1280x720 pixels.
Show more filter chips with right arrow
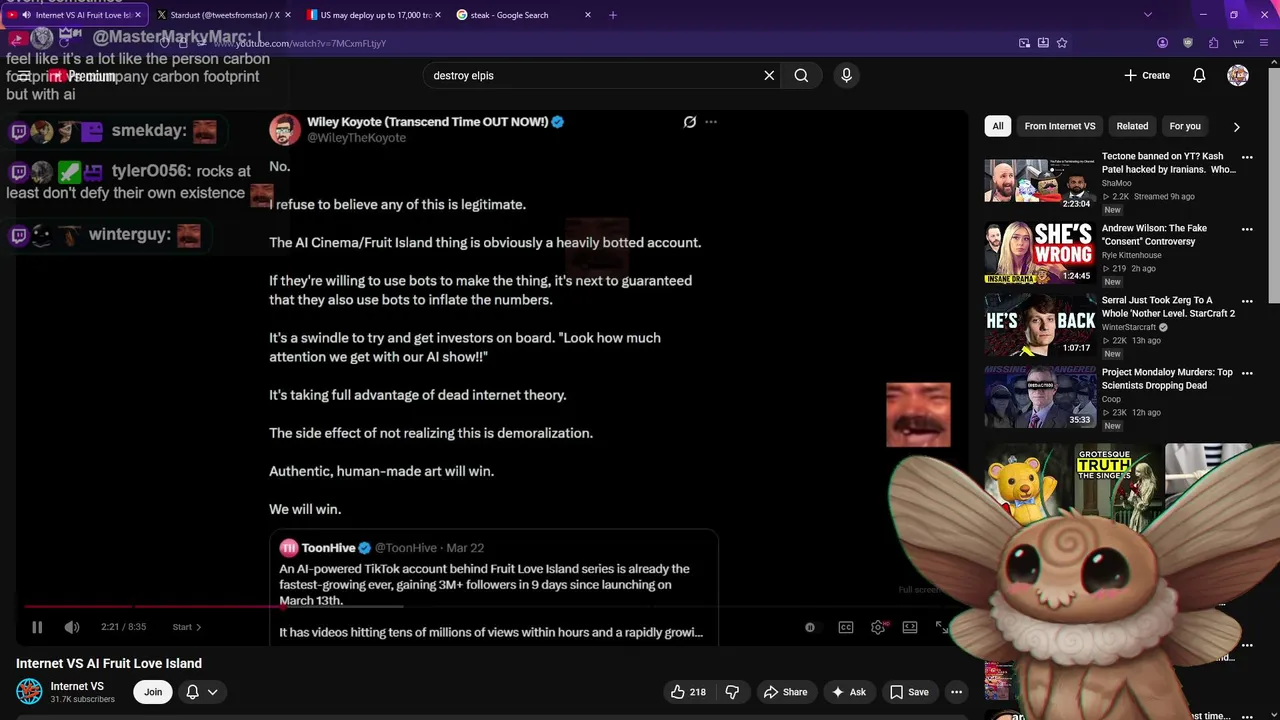coord(1237,127)
